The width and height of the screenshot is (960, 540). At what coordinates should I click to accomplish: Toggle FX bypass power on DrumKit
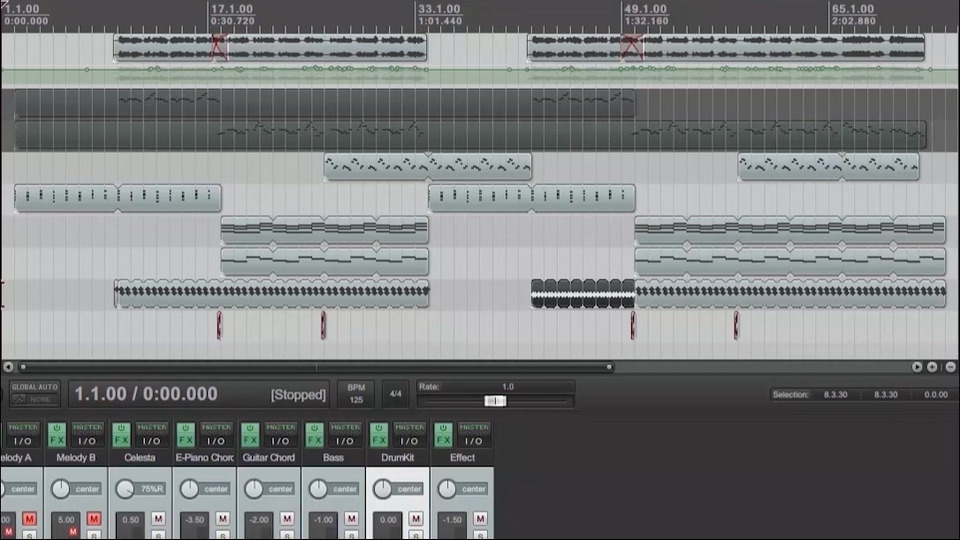(378, 428)
